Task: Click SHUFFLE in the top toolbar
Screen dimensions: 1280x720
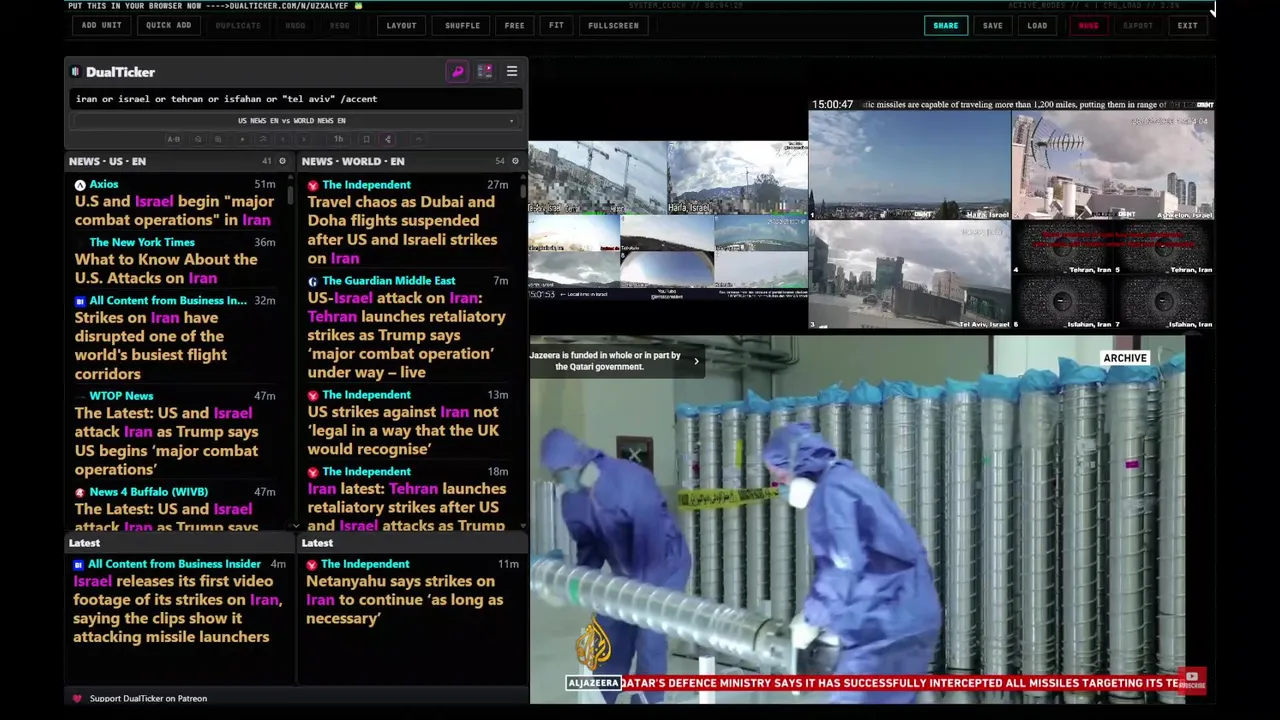Action: click(462, 25)
